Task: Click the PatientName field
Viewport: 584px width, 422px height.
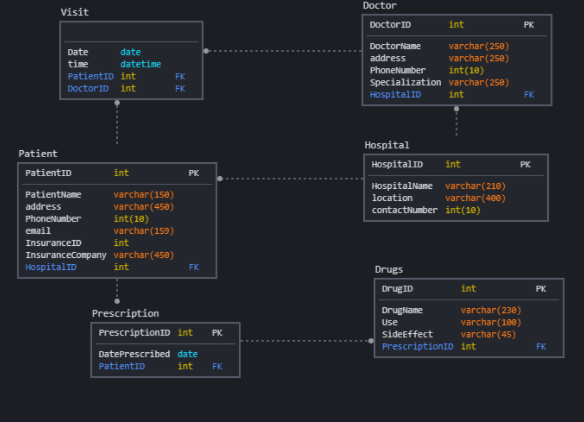Action: pos(53,195)
